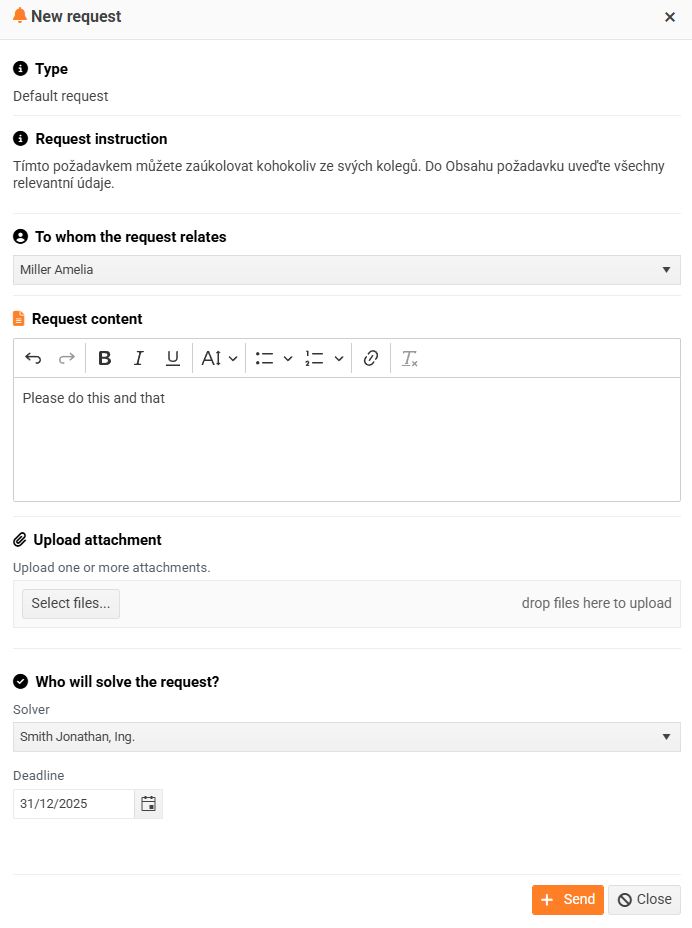Toggle Underline formatting in the editor
Image resolution: width=692 pixels, height=928 pixels.
click(x=172, y=358)
